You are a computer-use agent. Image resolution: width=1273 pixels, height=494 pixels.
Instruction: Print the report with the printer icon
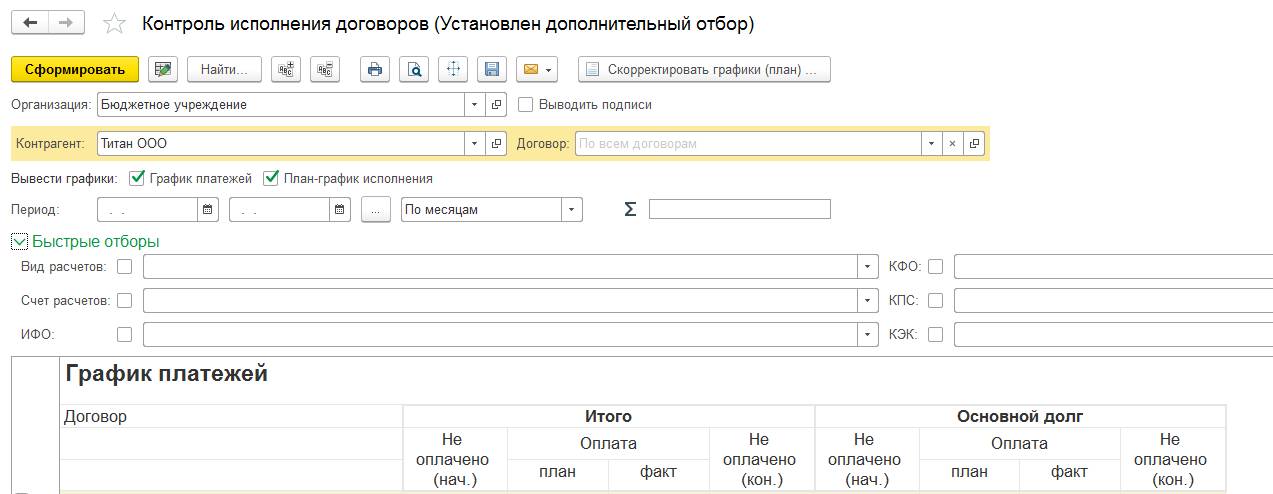coord(375,69)
